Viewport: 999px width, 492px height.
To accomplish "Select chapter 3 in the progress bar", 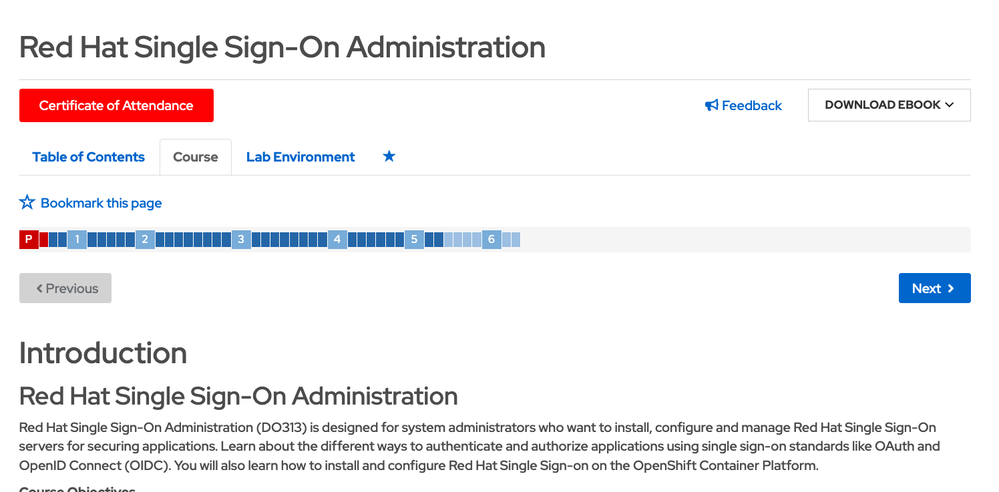I will [x=241, y=239].
